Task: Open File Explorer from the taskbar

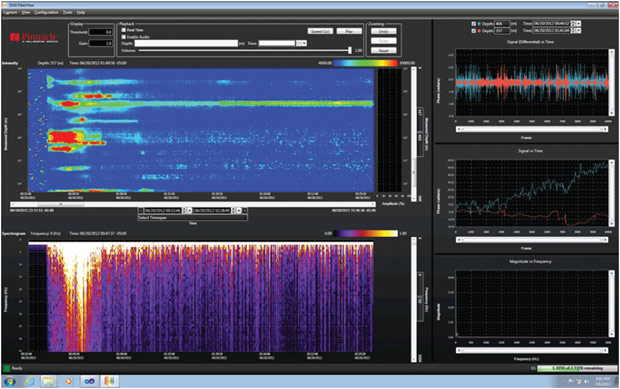Action: tap(49, 381)
